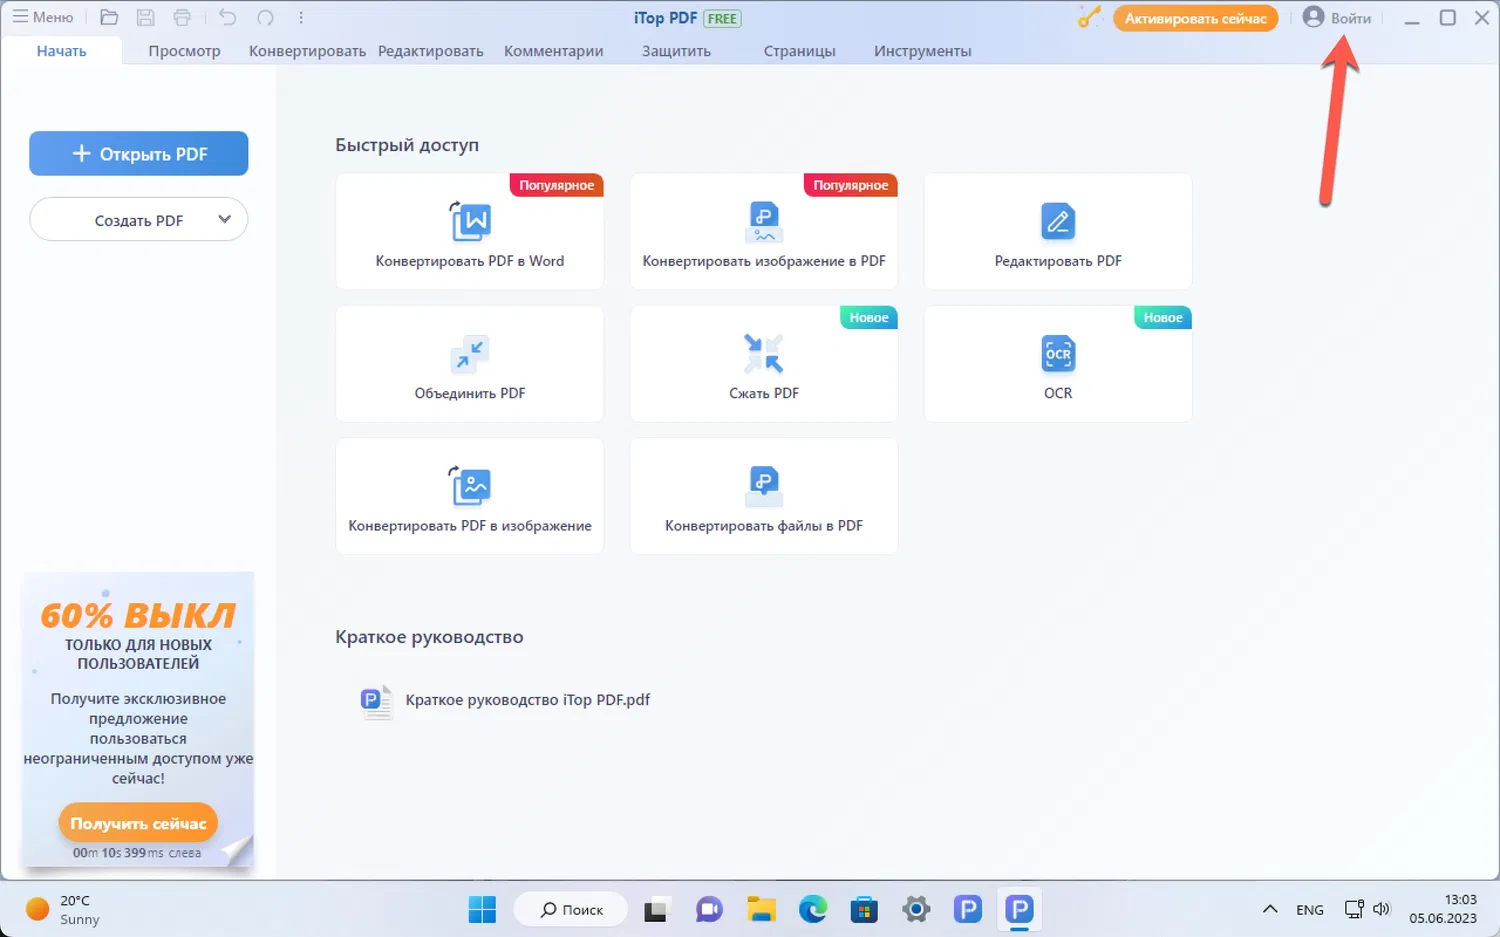Open the three-dot more options menu
Image resolution: width=1500 pixels, height=937 pixels.
301,17
